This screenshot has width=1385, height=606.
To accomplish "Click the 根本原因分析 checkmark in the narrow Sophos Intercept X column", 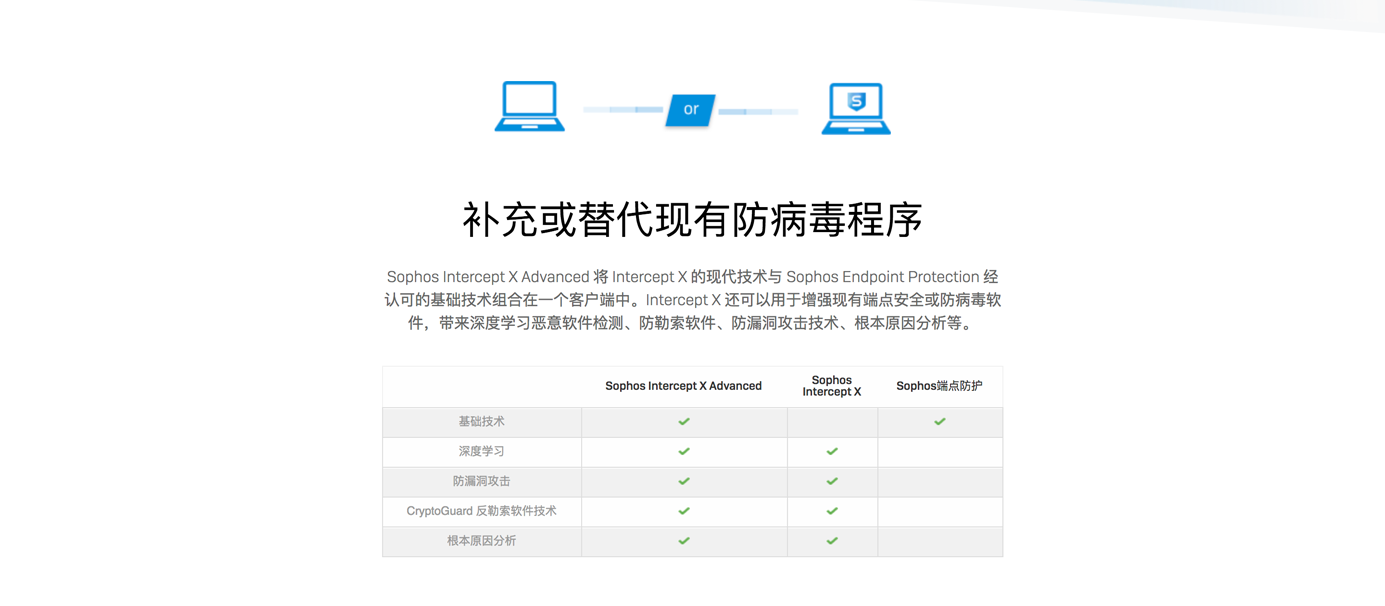I will pyautogui.click(x=832, y=541).
